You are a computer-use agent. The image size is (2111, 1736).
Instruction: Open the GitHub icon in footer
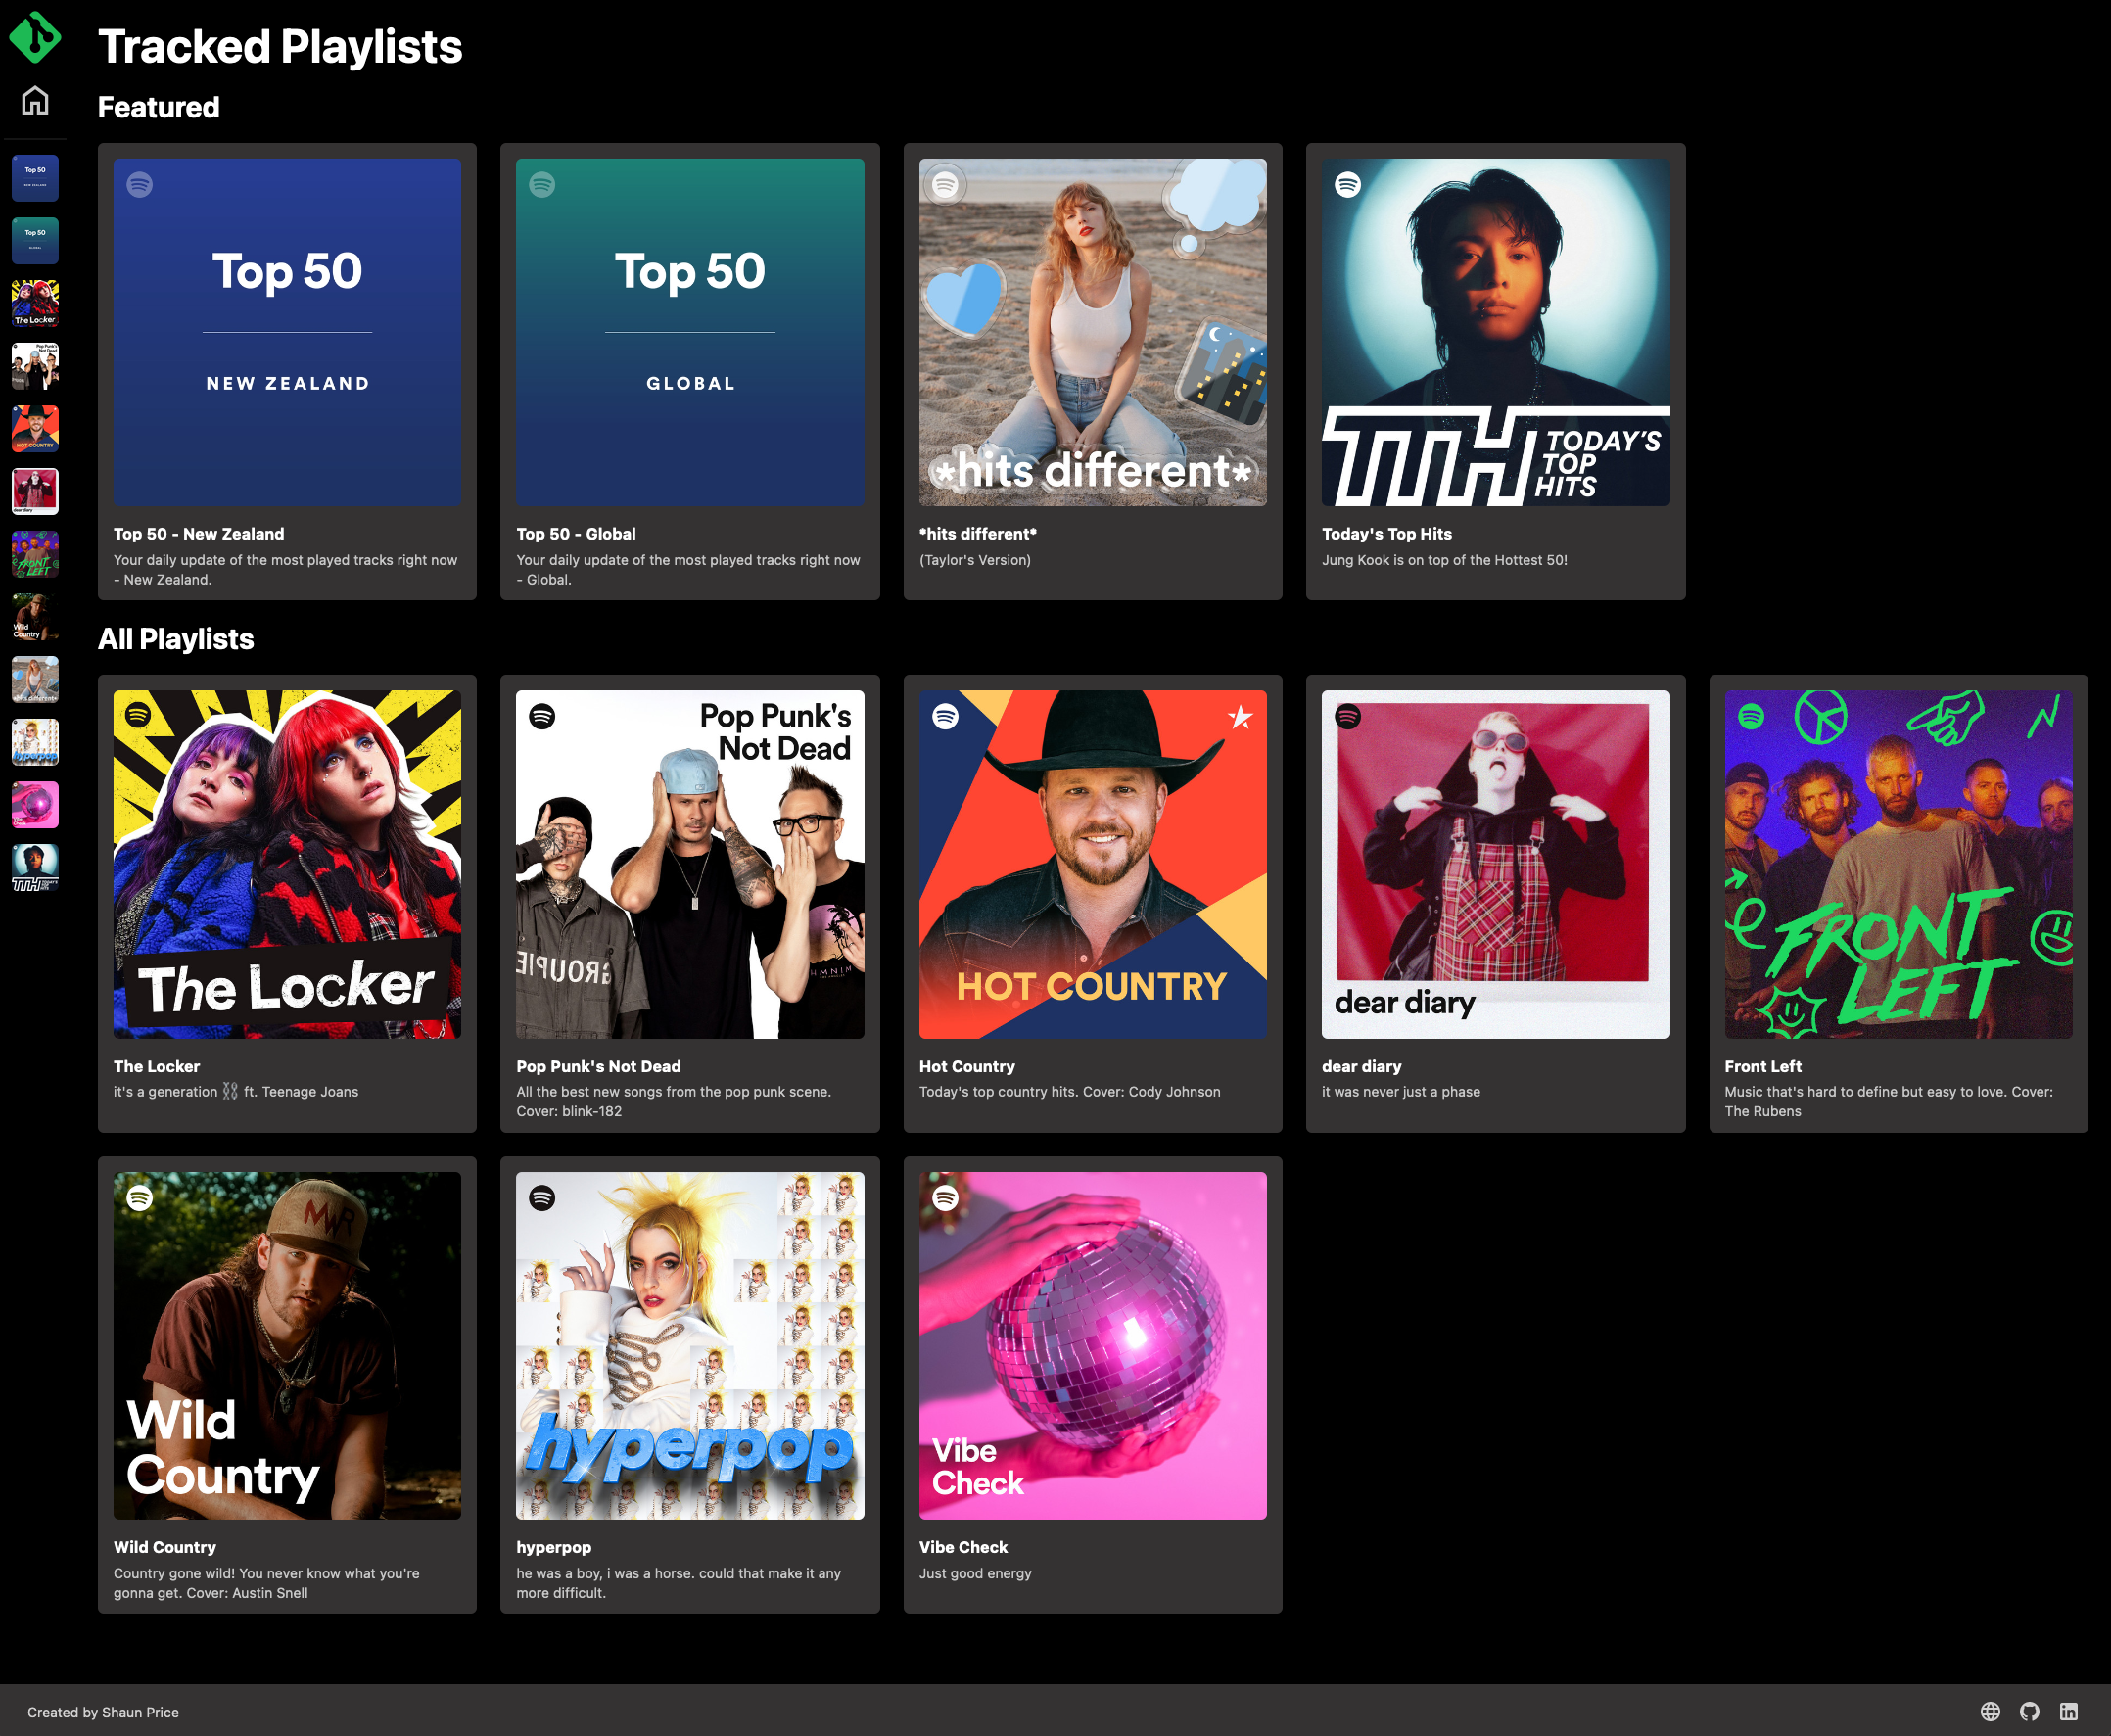click(x=2029, y=1711)
